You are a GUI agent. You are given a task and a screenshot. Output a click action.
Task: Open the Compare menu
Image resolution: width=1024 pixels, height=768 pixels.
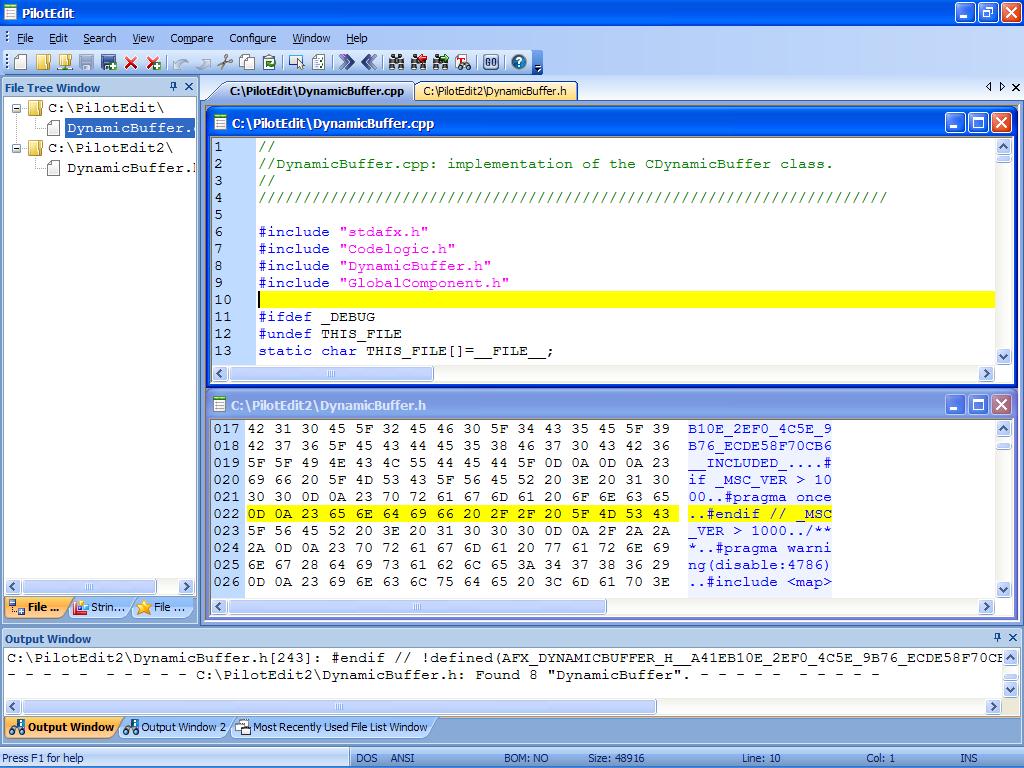point(191,38)
